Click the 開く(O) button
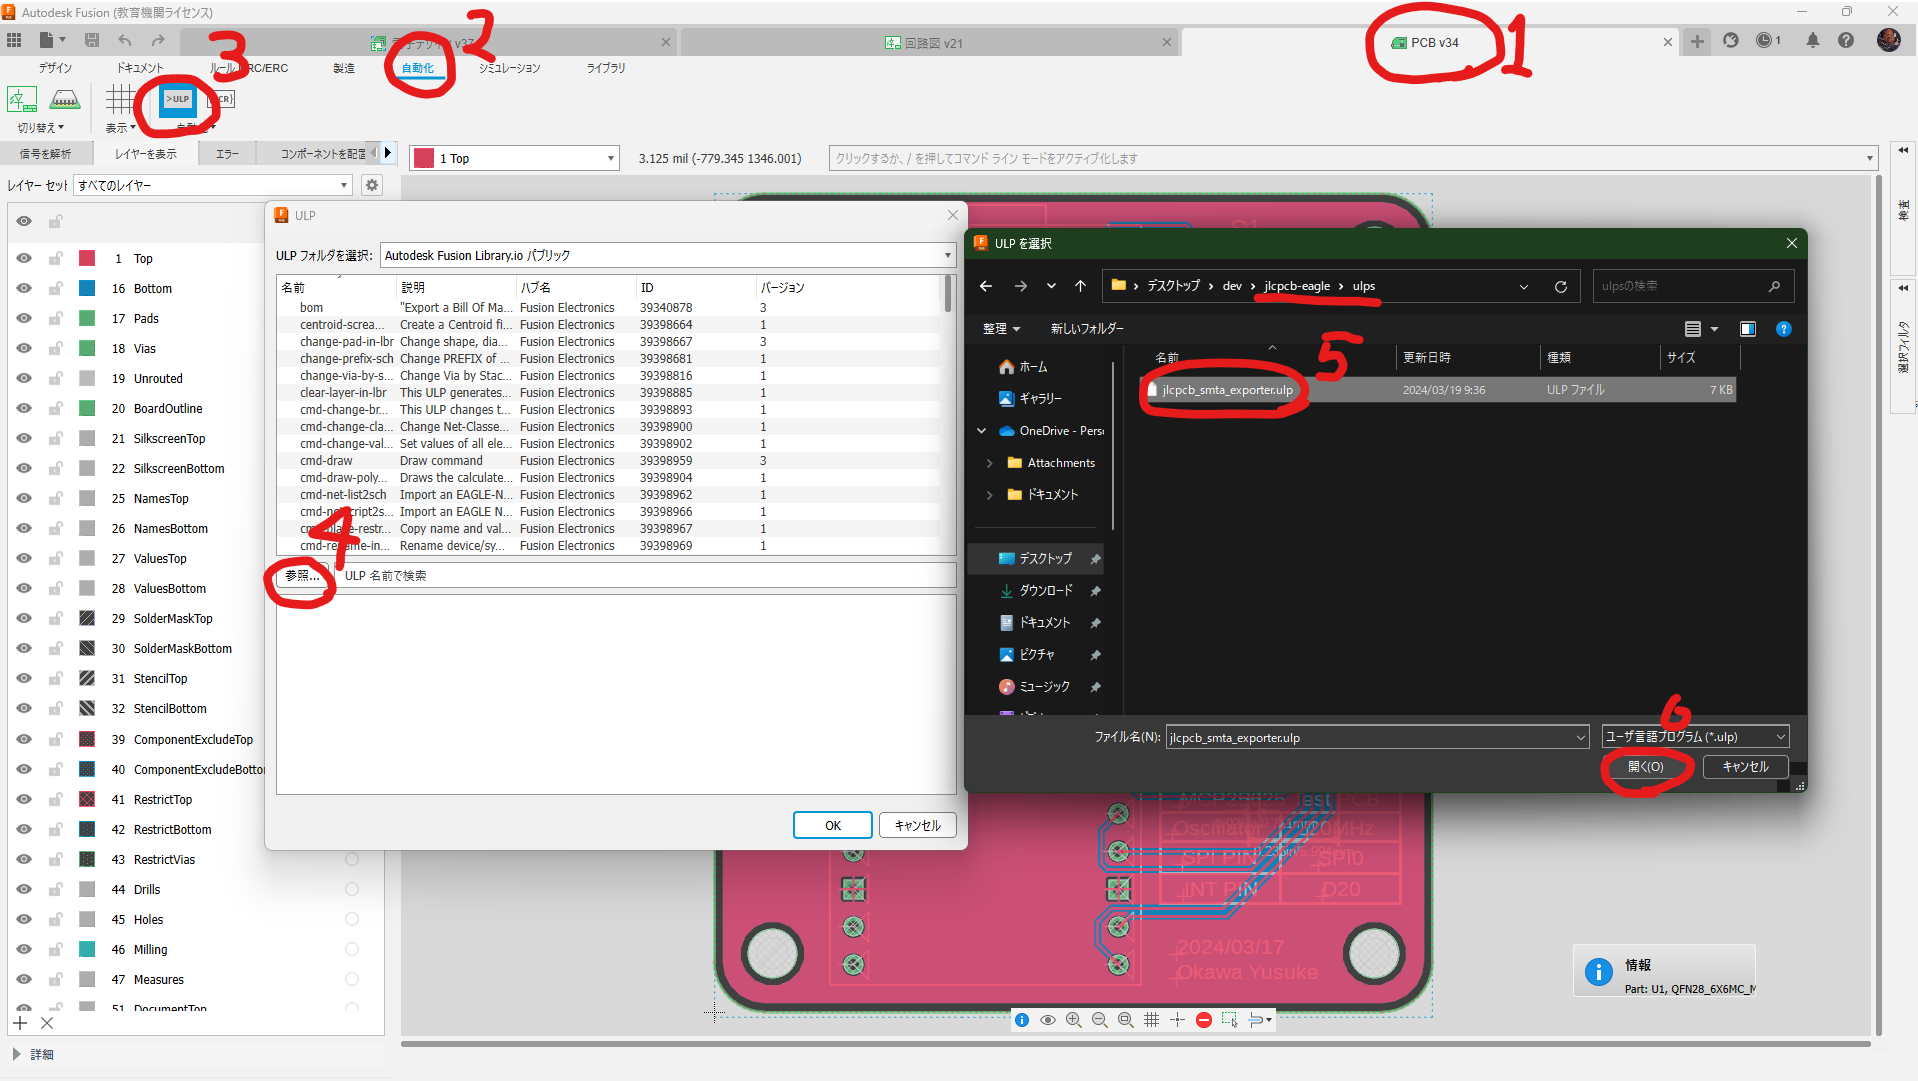Image resolution: width=1918 pixels, height=1081 pixels. click(x=1645, y=767)
